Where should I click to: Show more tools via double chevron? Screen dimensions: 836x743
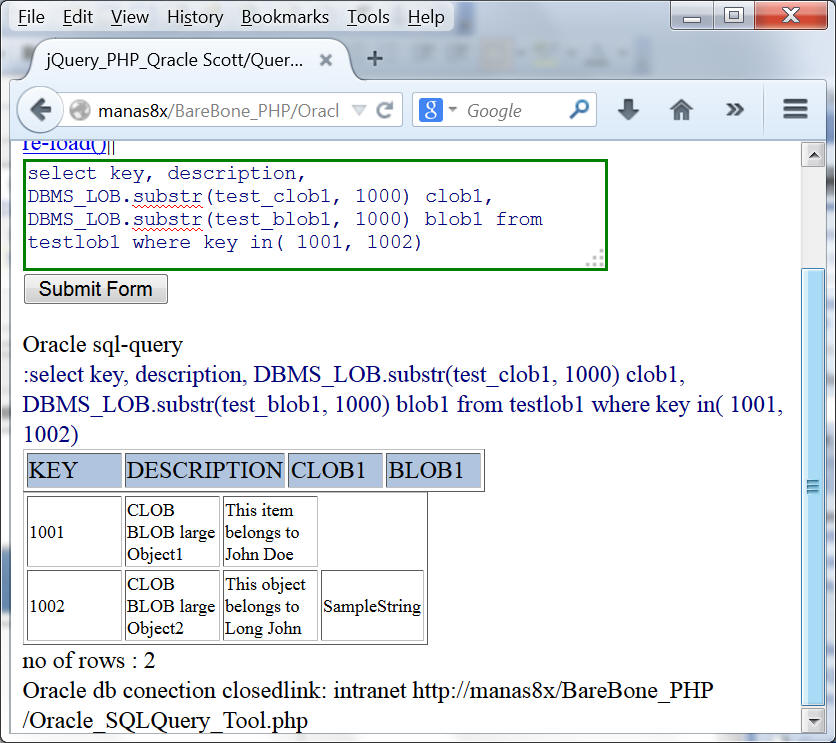734,110
